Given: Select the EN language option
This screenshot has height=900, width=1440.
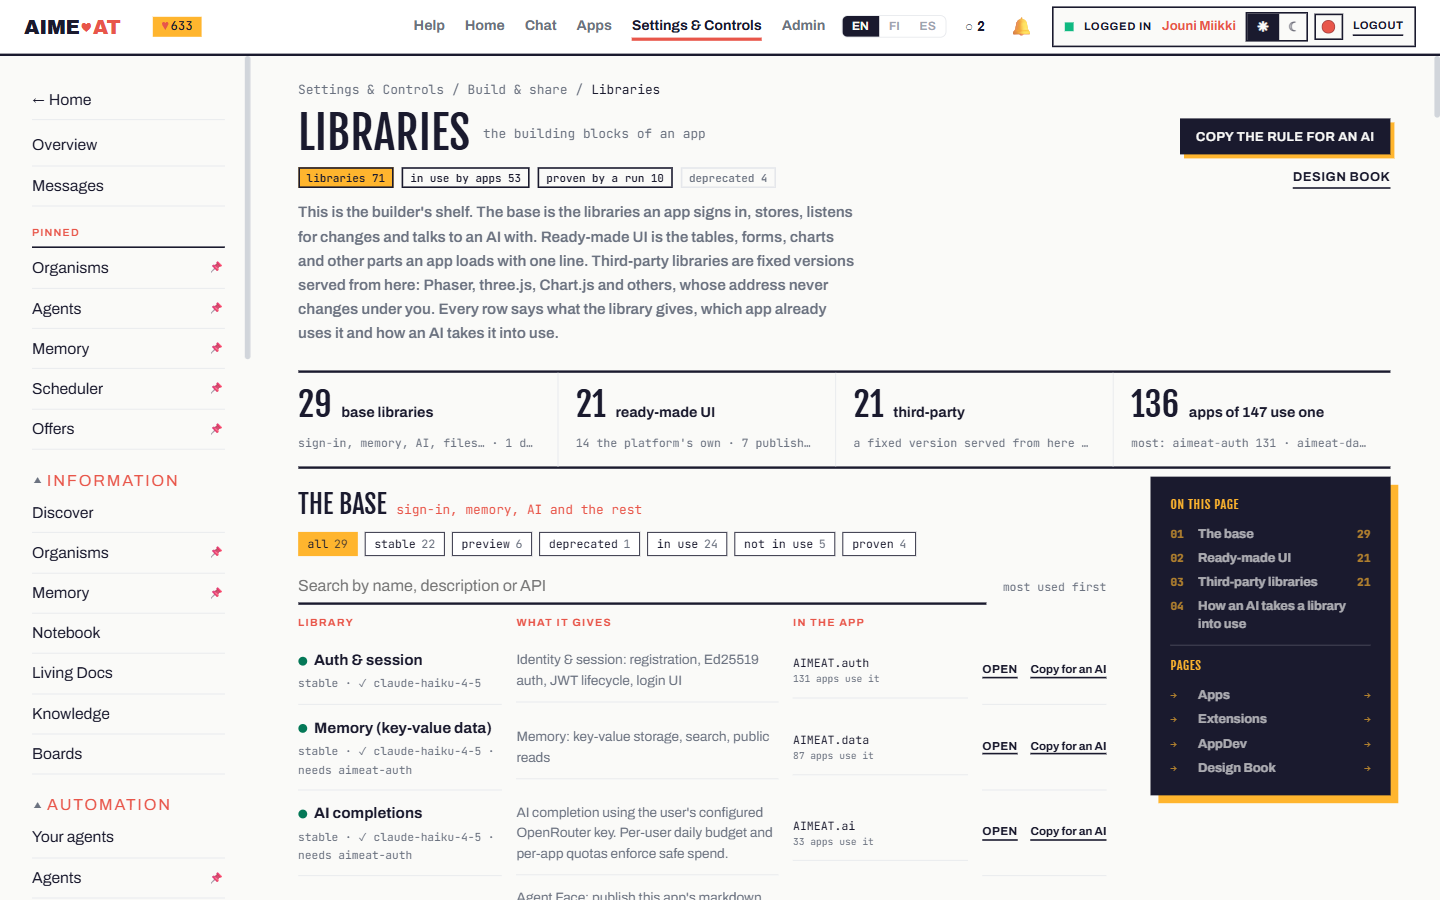Looking at the screenshot, I should 860,26.
